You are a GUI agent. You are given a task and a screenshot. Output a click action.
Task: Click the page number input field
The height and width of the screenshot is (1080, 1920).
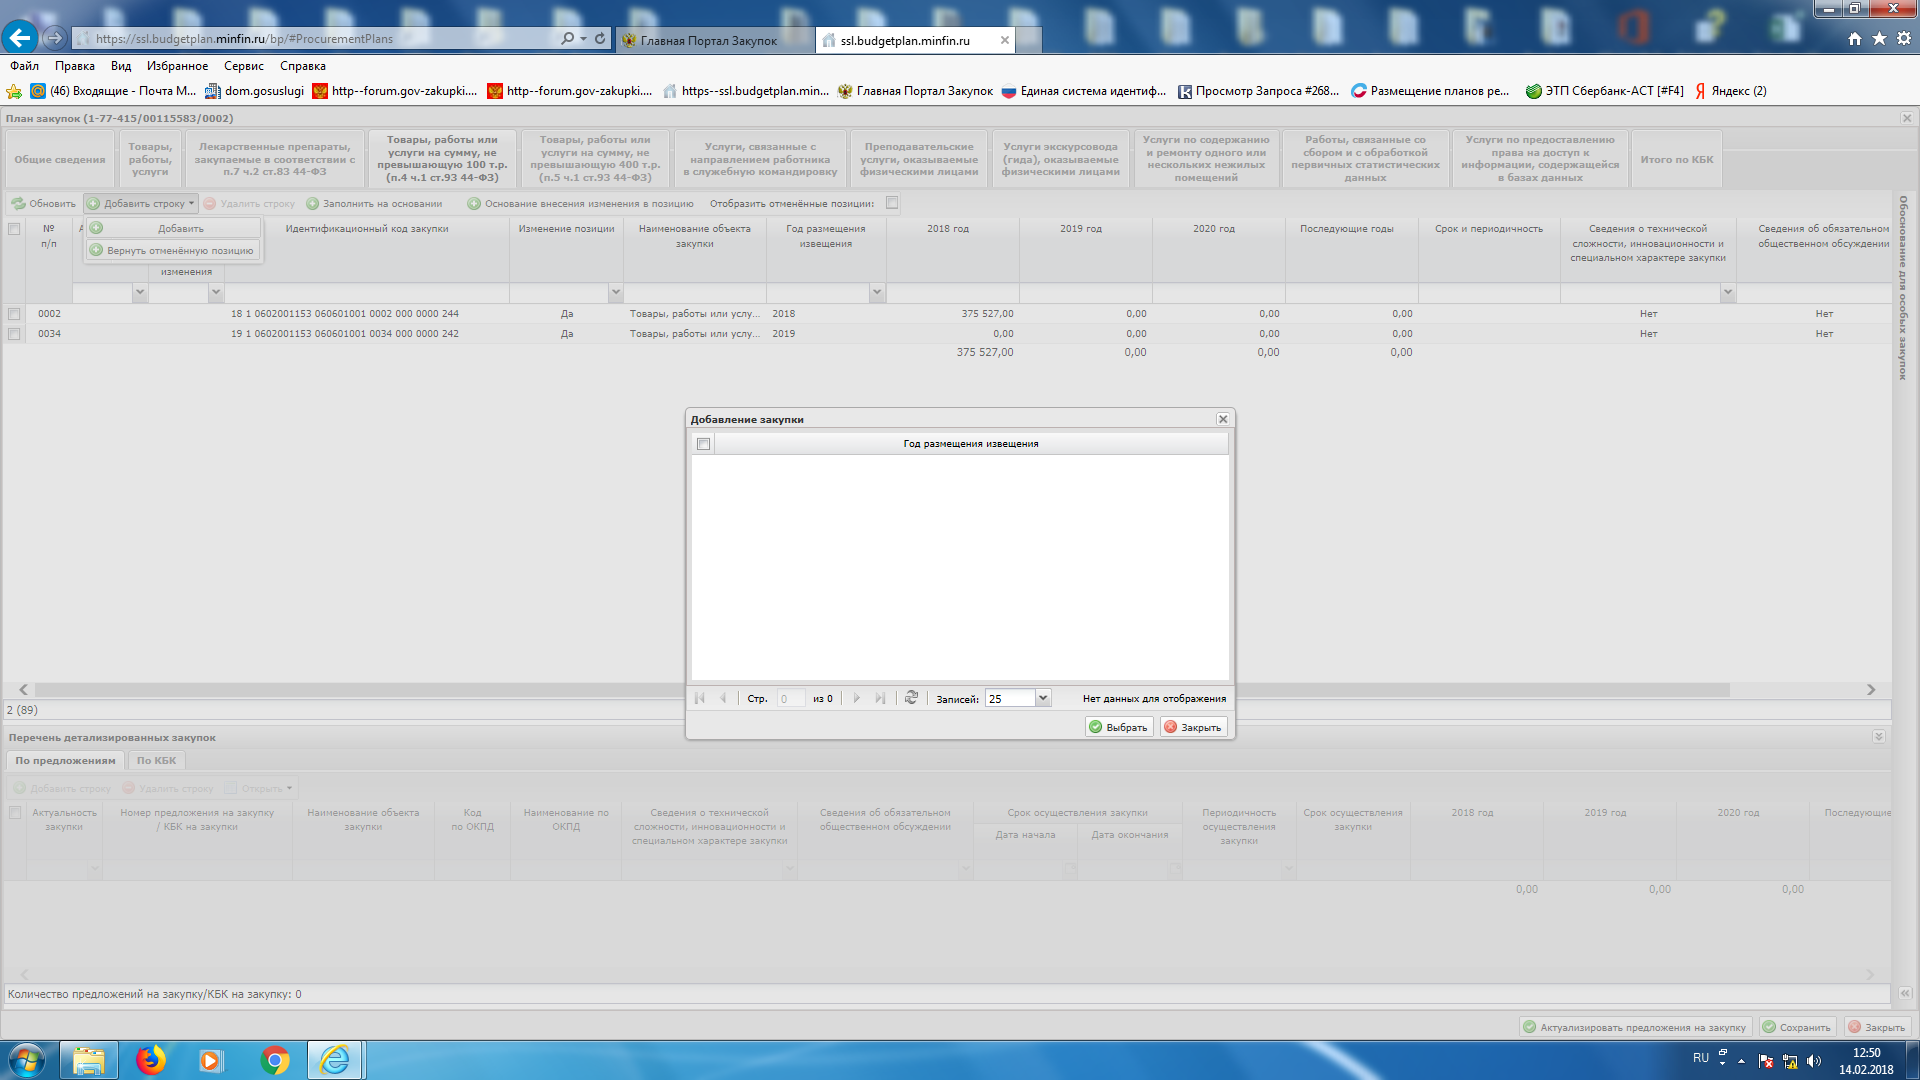(790, 698)
